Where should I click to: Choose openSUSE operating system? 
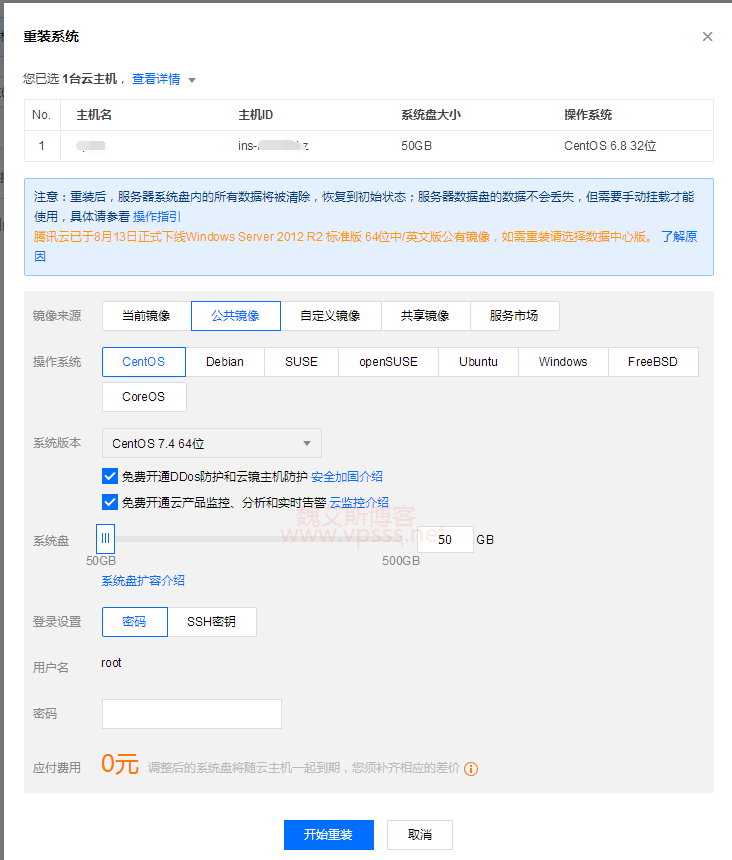388,362
